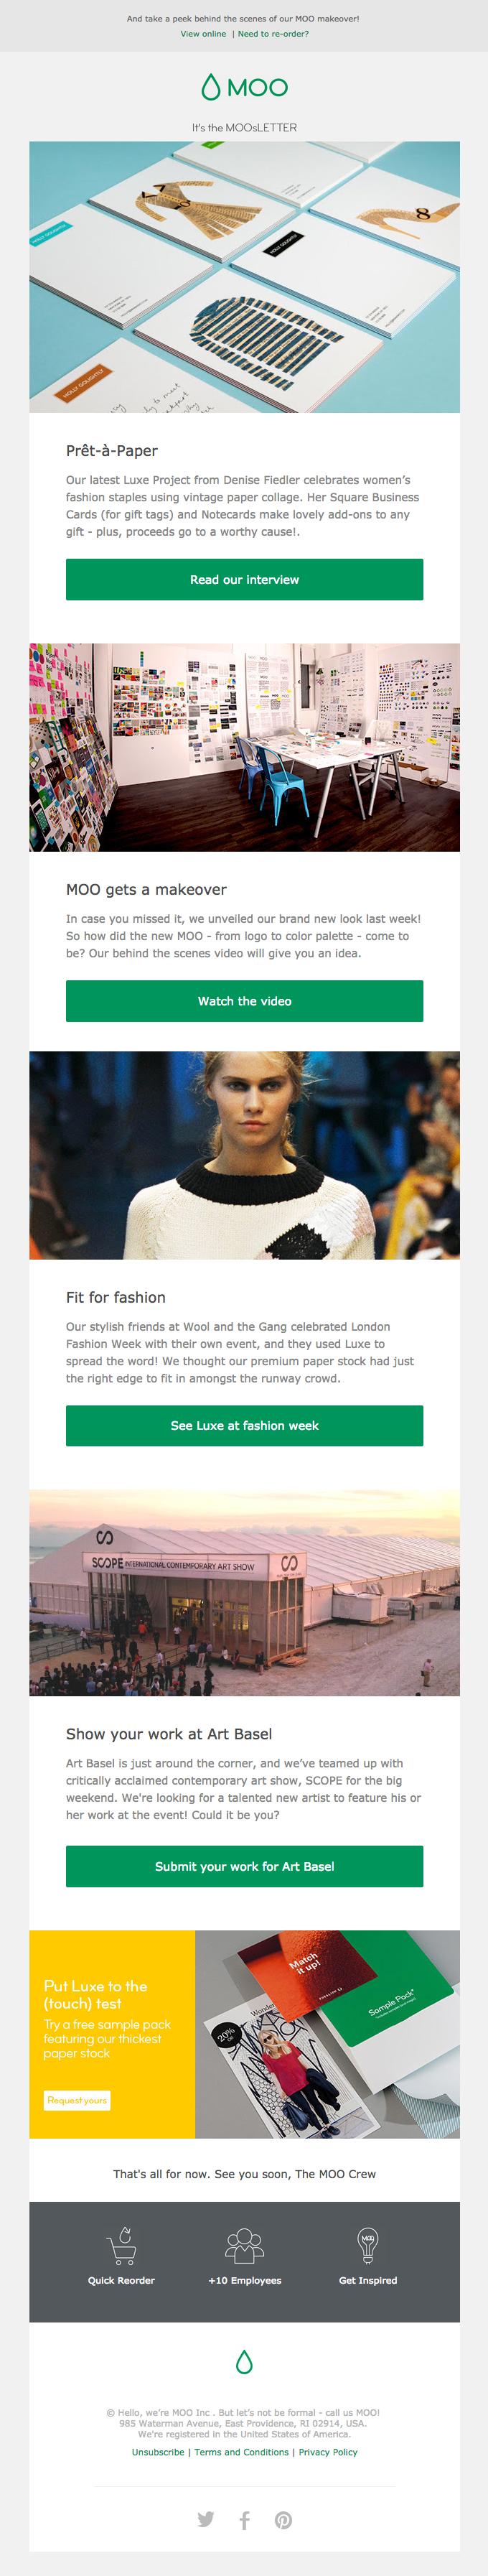
Task: Select See Luxe at fashion week button
Action: tap(244, 1426)
